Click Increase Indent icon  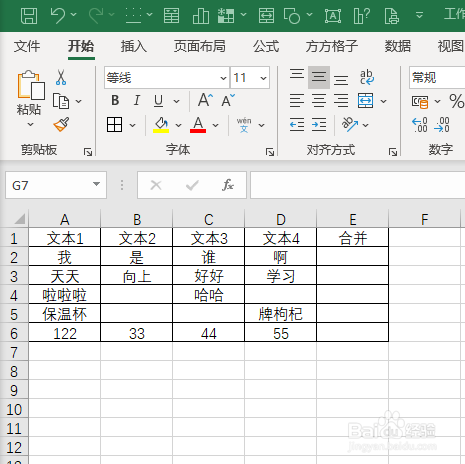[319, 125]
